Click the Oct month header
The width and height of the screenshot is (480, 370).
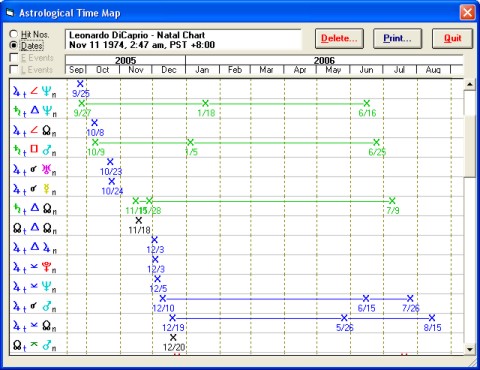(x=103, y=70)
